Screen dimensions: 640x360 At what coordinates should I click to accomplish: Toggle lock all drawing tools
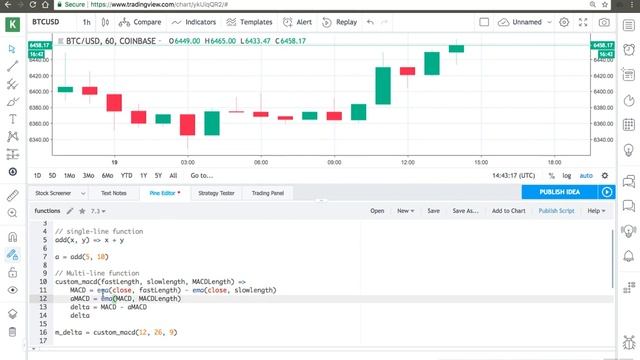pos(12,272)
